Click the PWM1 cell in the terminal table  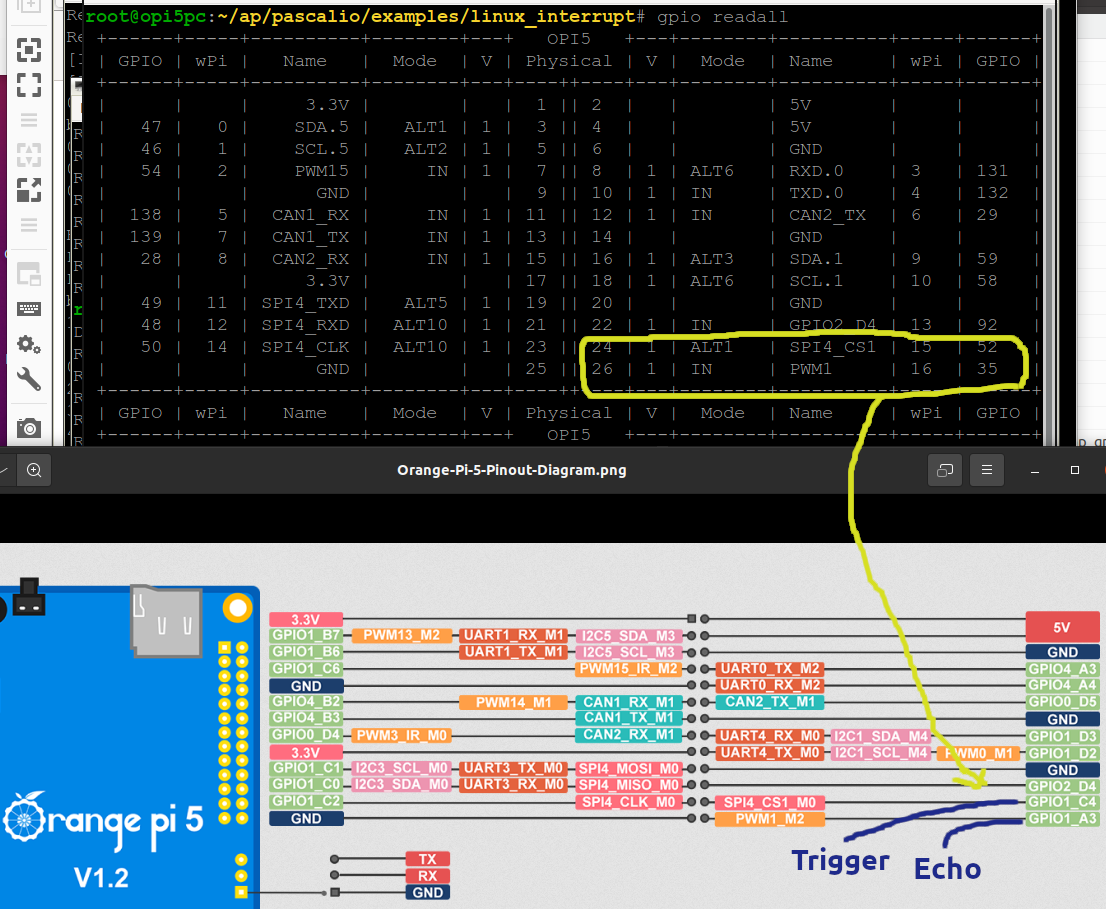click(810, 369)
